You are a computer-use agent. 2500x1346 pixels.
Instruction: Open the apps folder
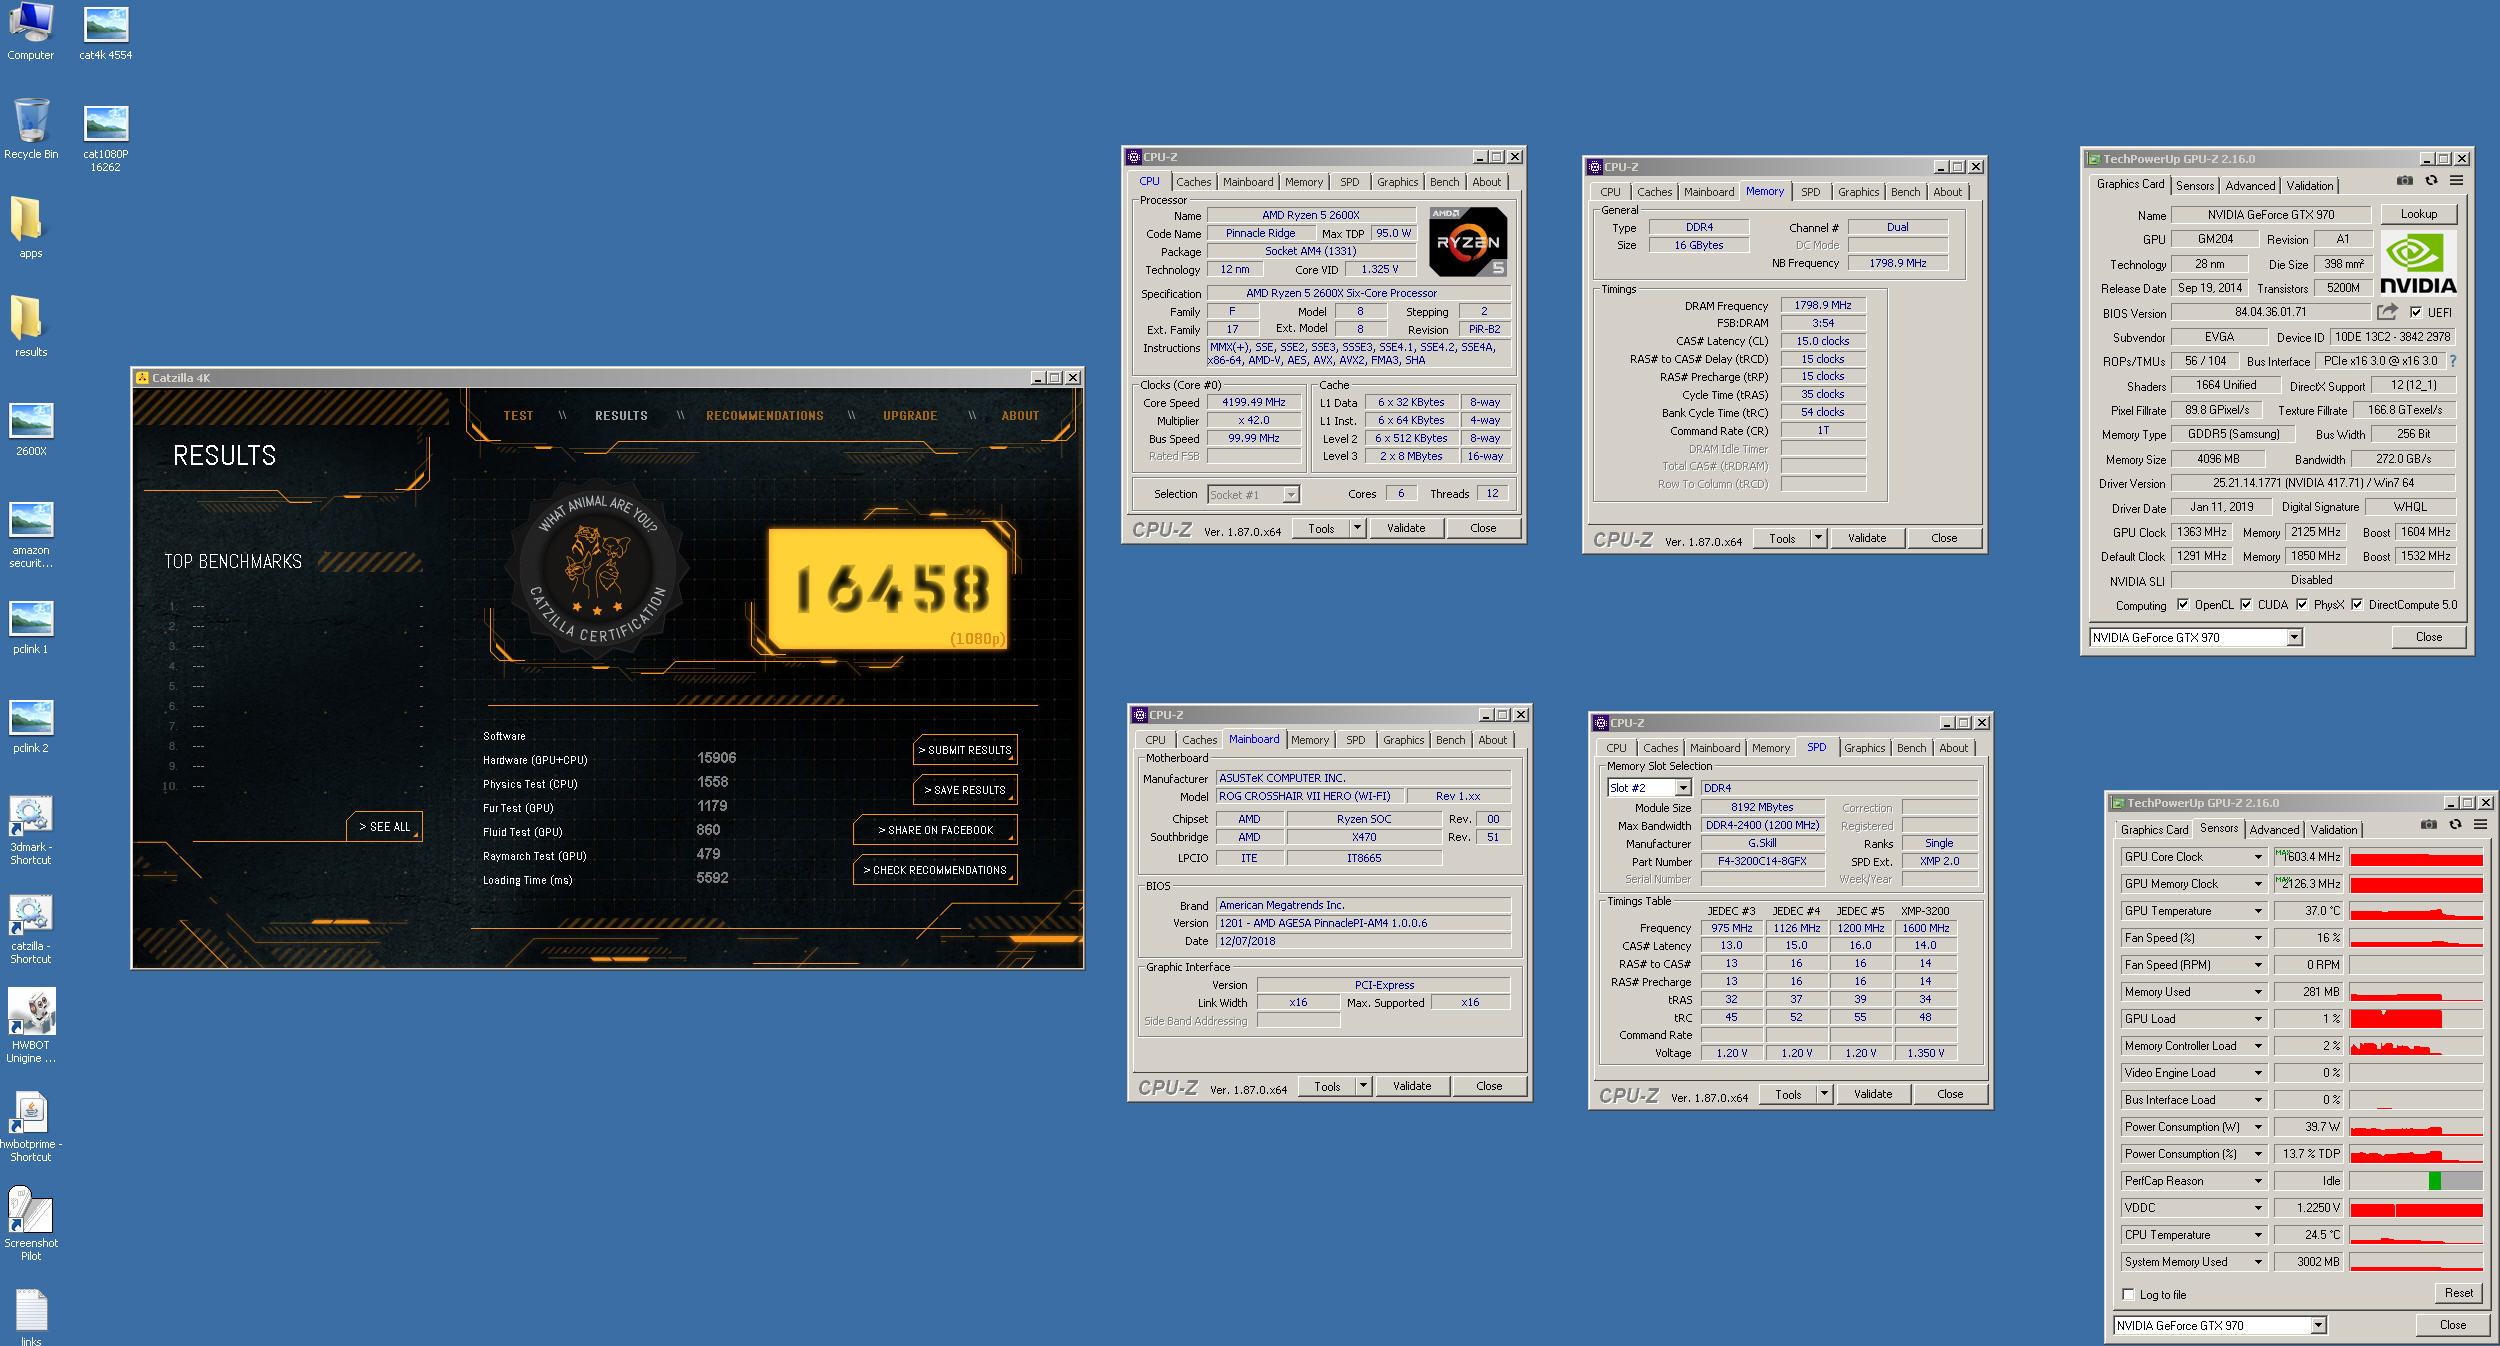click(x=31, y=227)
